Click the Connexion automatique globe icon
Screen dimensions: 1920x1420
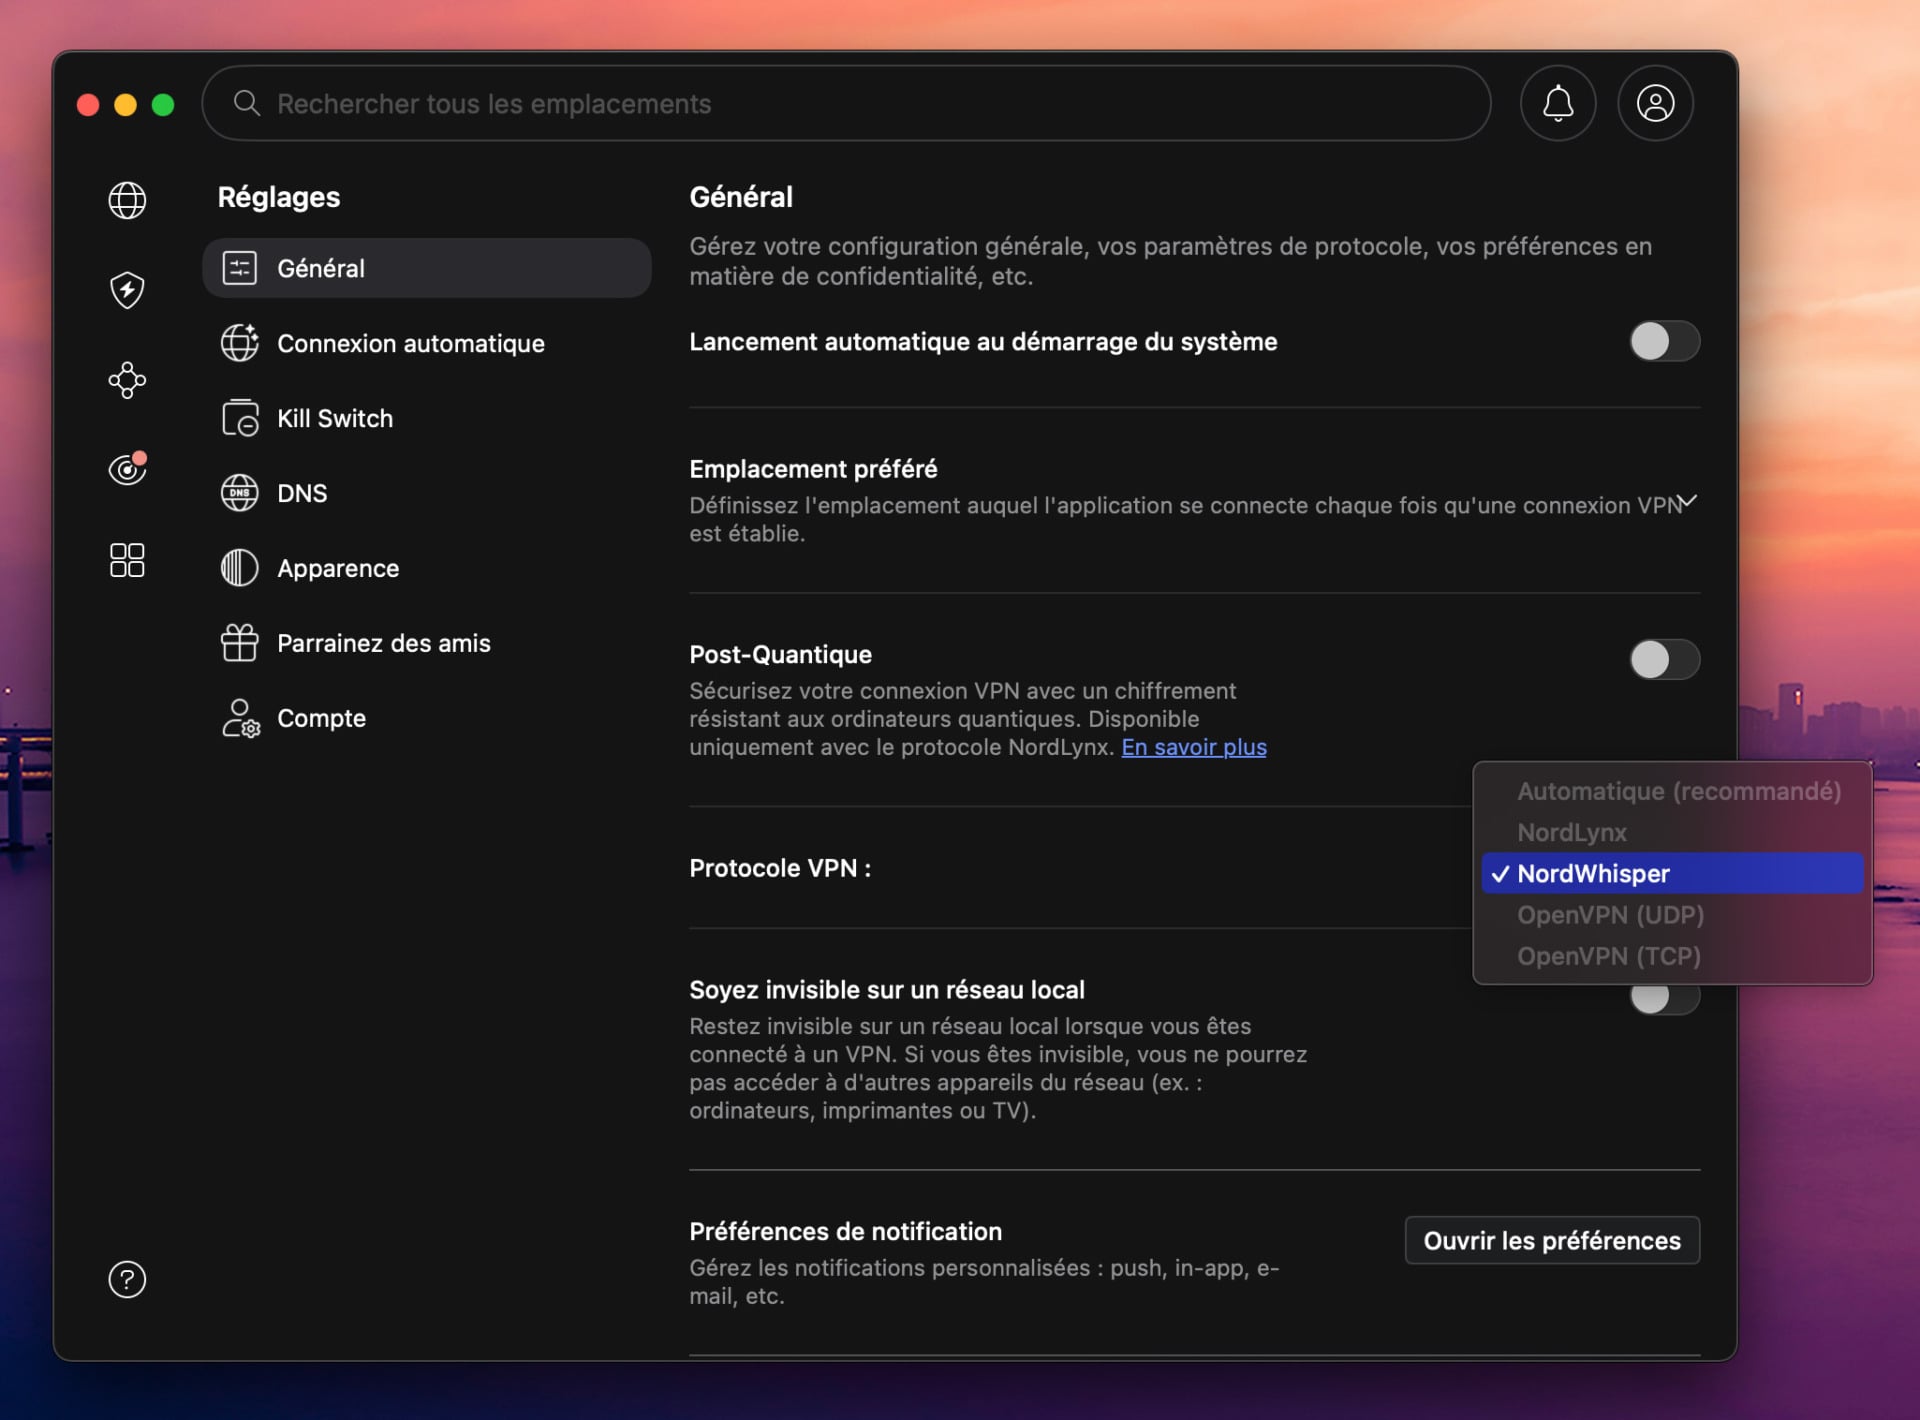click(x=240, y=343)
